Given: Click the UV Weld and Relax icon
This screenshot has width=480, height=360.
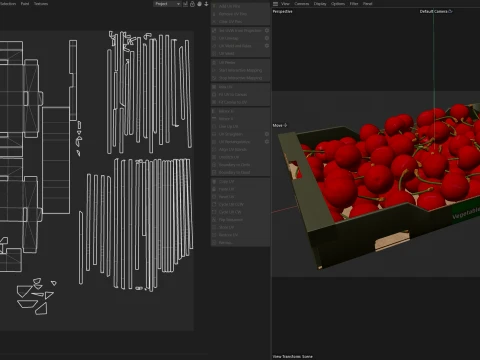Looking at the screenshot, I should 214,46.
